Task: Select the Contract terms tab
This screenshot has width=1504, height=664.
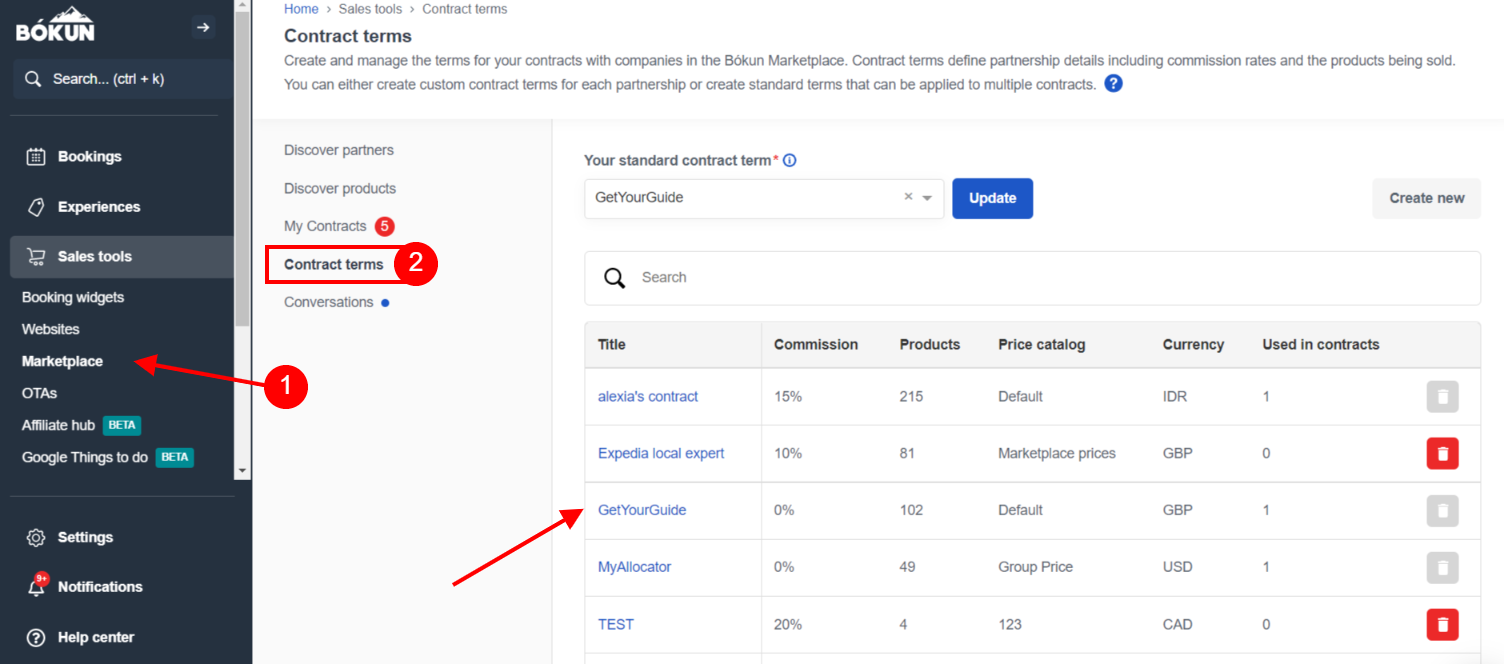Action: [x=334, y=265]
